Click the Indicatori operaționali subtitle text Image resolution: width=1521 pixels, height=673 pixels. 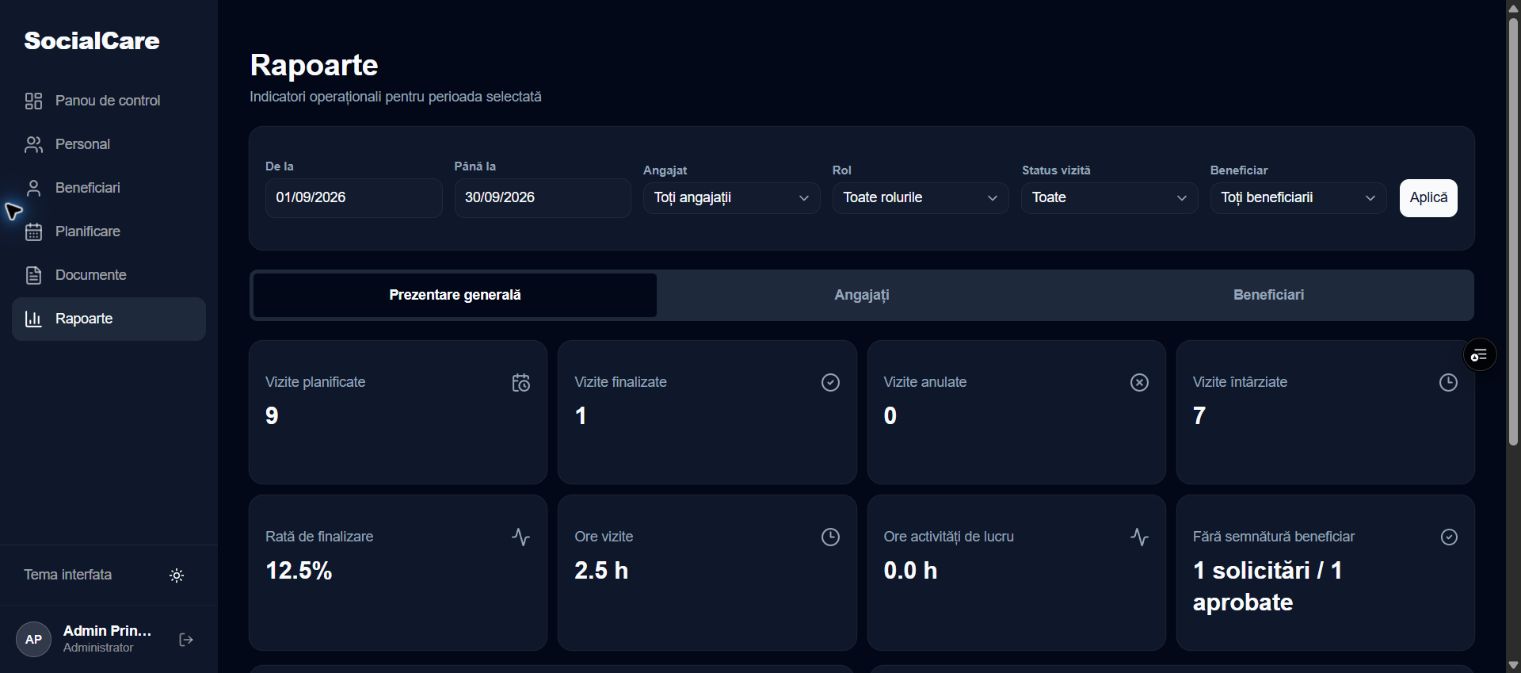[396, 97]
